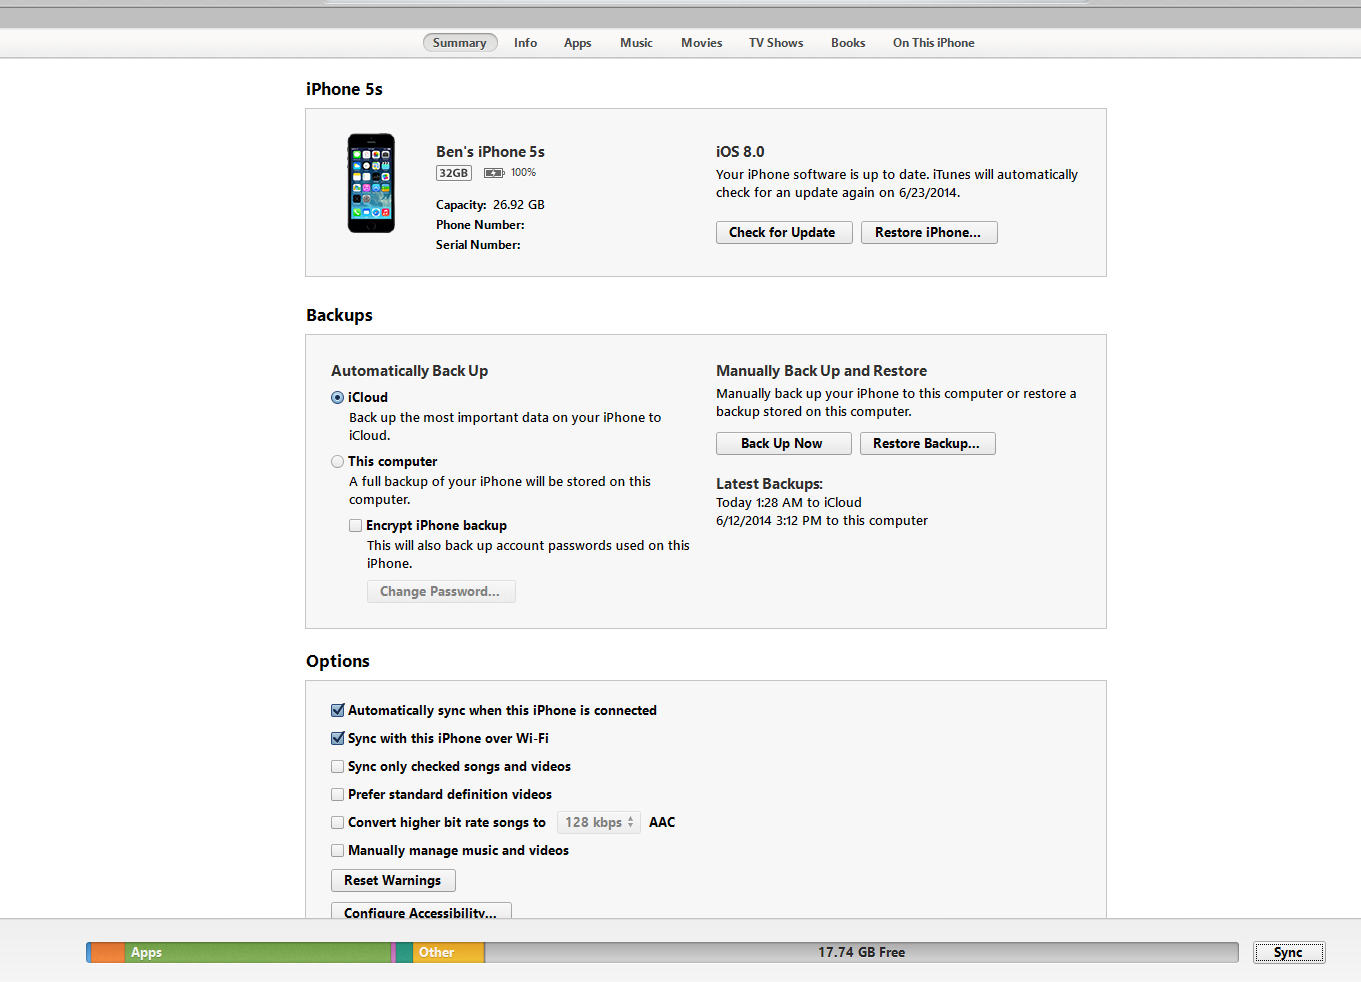Click the AAC format label
This screenshot has height=982, width=1361.
[x=662, y=822]
